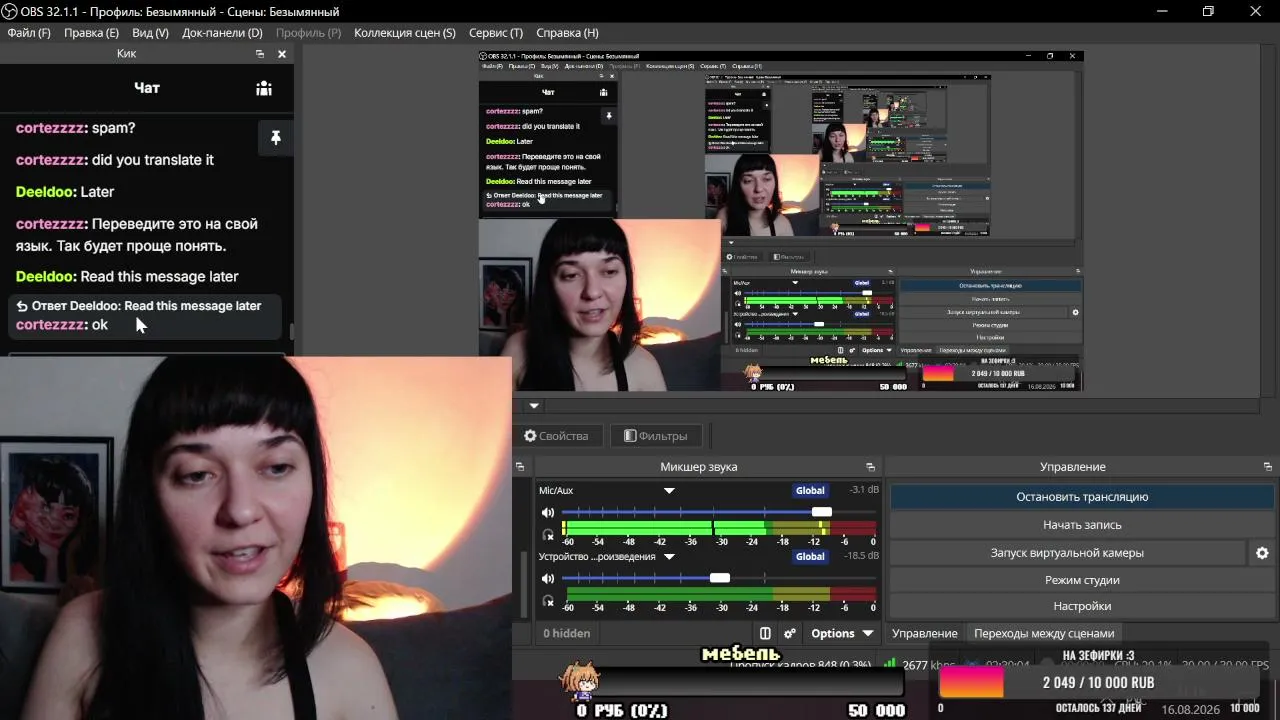
Task: Enable Режим студии
Action: pos(1082,580)
